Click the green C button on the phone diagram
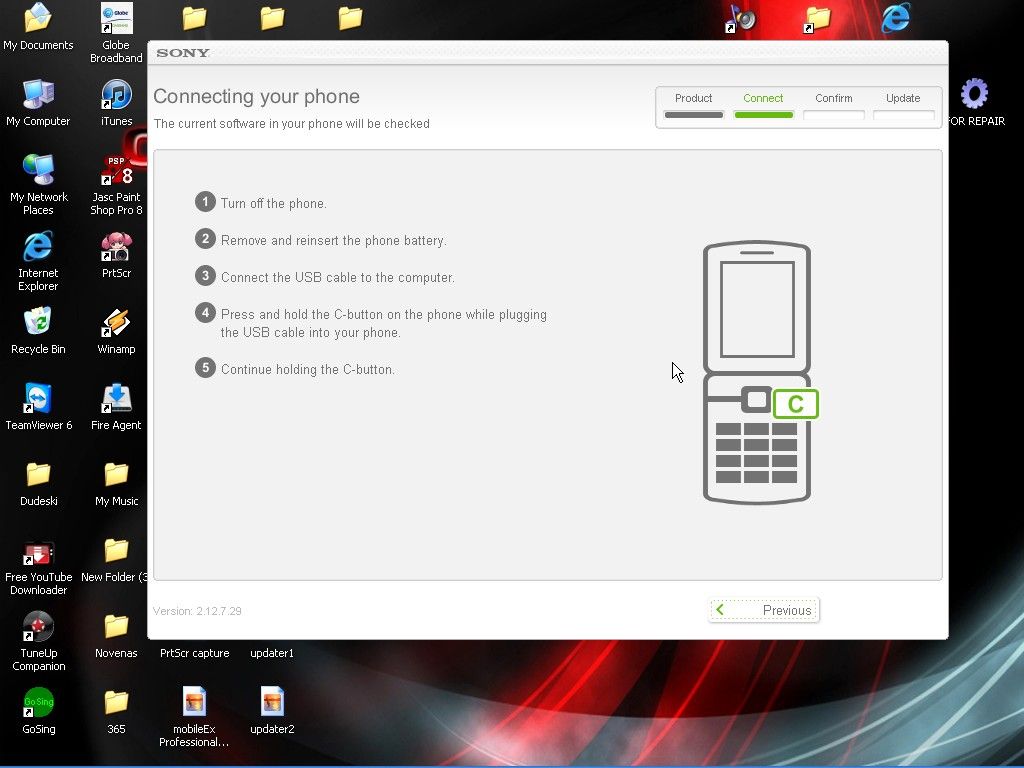 click(x=796, y=404)
